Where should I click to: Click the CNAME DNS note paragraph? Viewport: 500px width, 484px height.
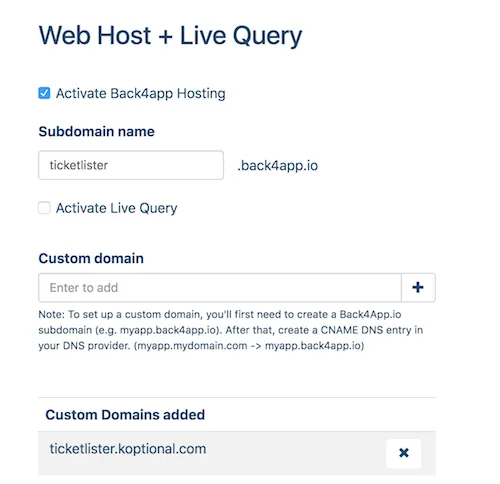[231, 330]
